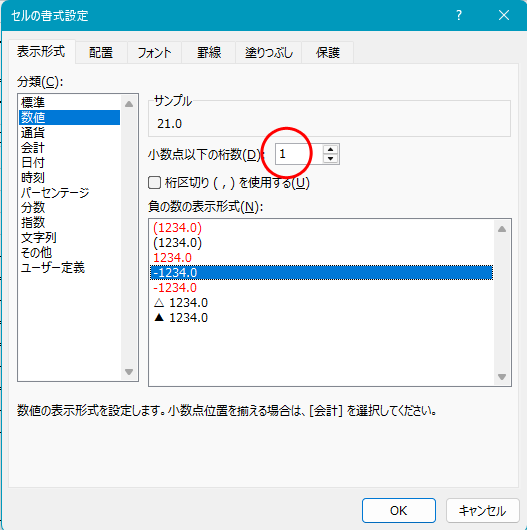Viewport: 527px width, 530px height.
Task: Click negative number list scroll up arrow
Action: click(502, 229)
